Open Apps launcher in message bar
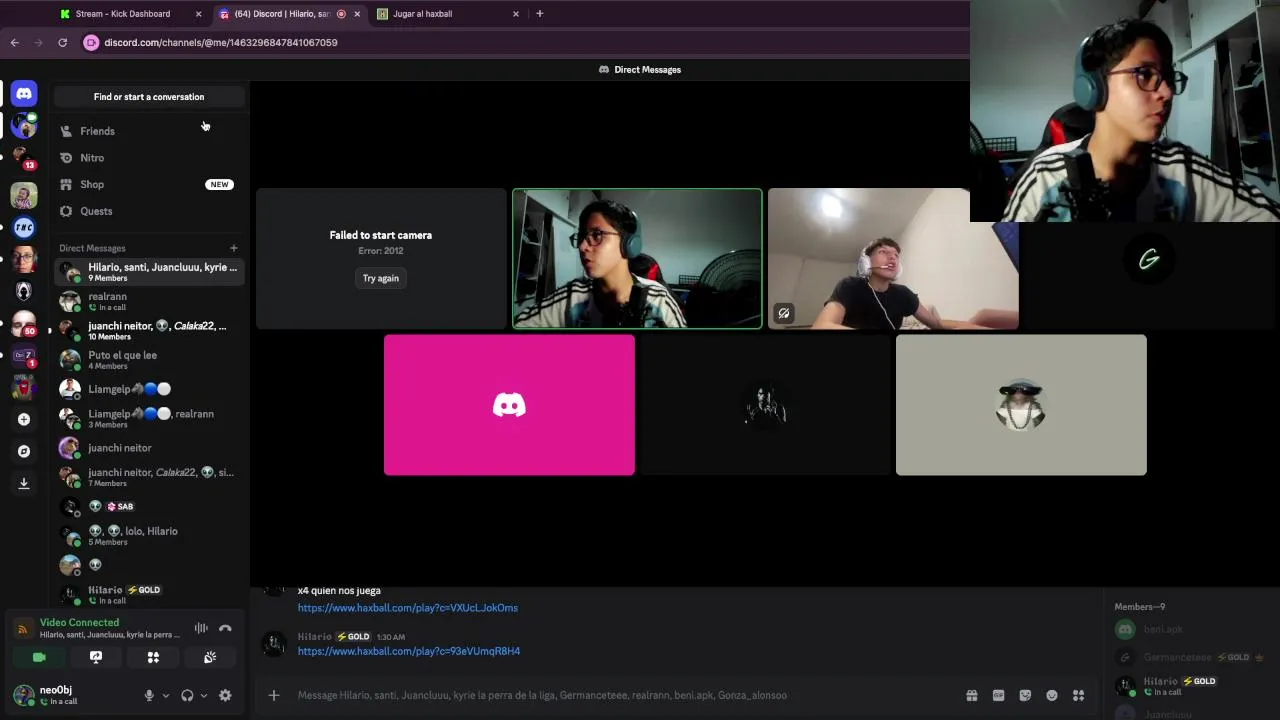The height and width of the screenshot is (720, 1280). 1078,695
